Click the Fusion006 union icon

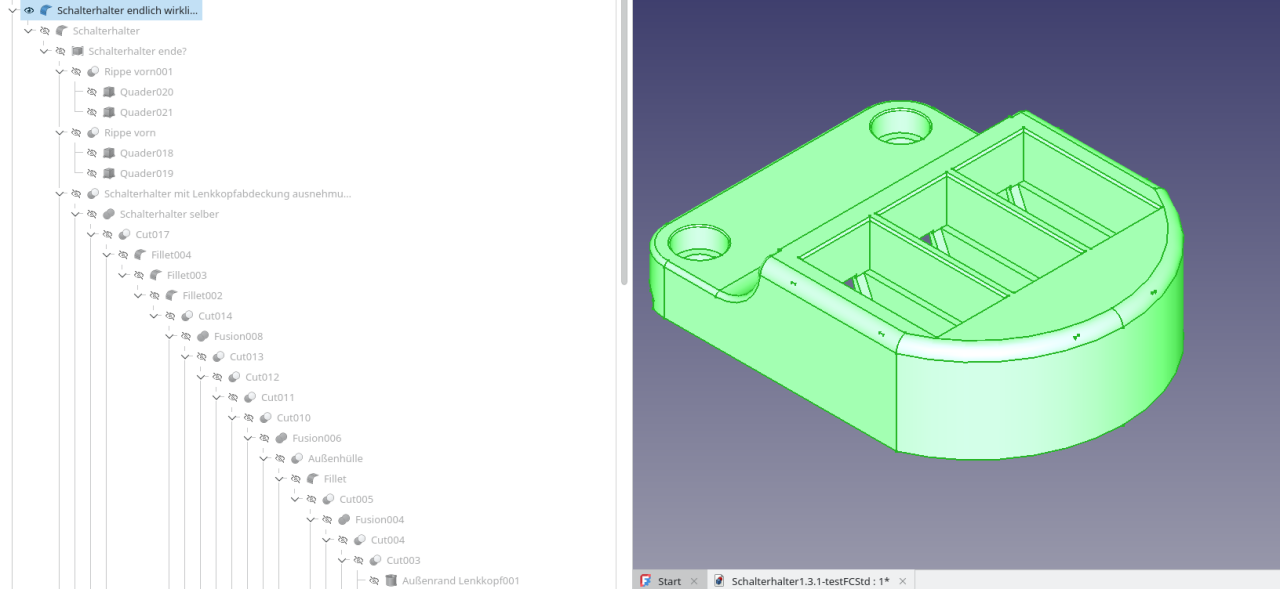281,438
